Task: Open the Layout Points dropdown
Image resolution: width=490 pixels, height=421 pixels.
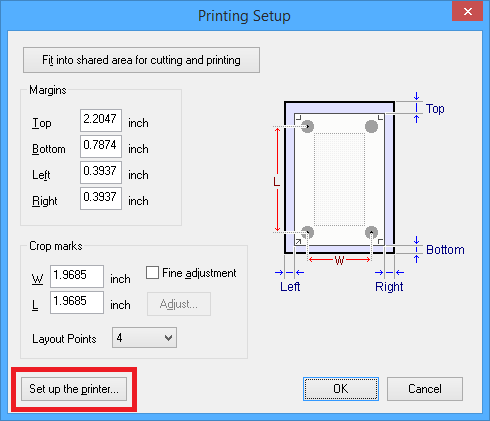Action: pos(144,338)
